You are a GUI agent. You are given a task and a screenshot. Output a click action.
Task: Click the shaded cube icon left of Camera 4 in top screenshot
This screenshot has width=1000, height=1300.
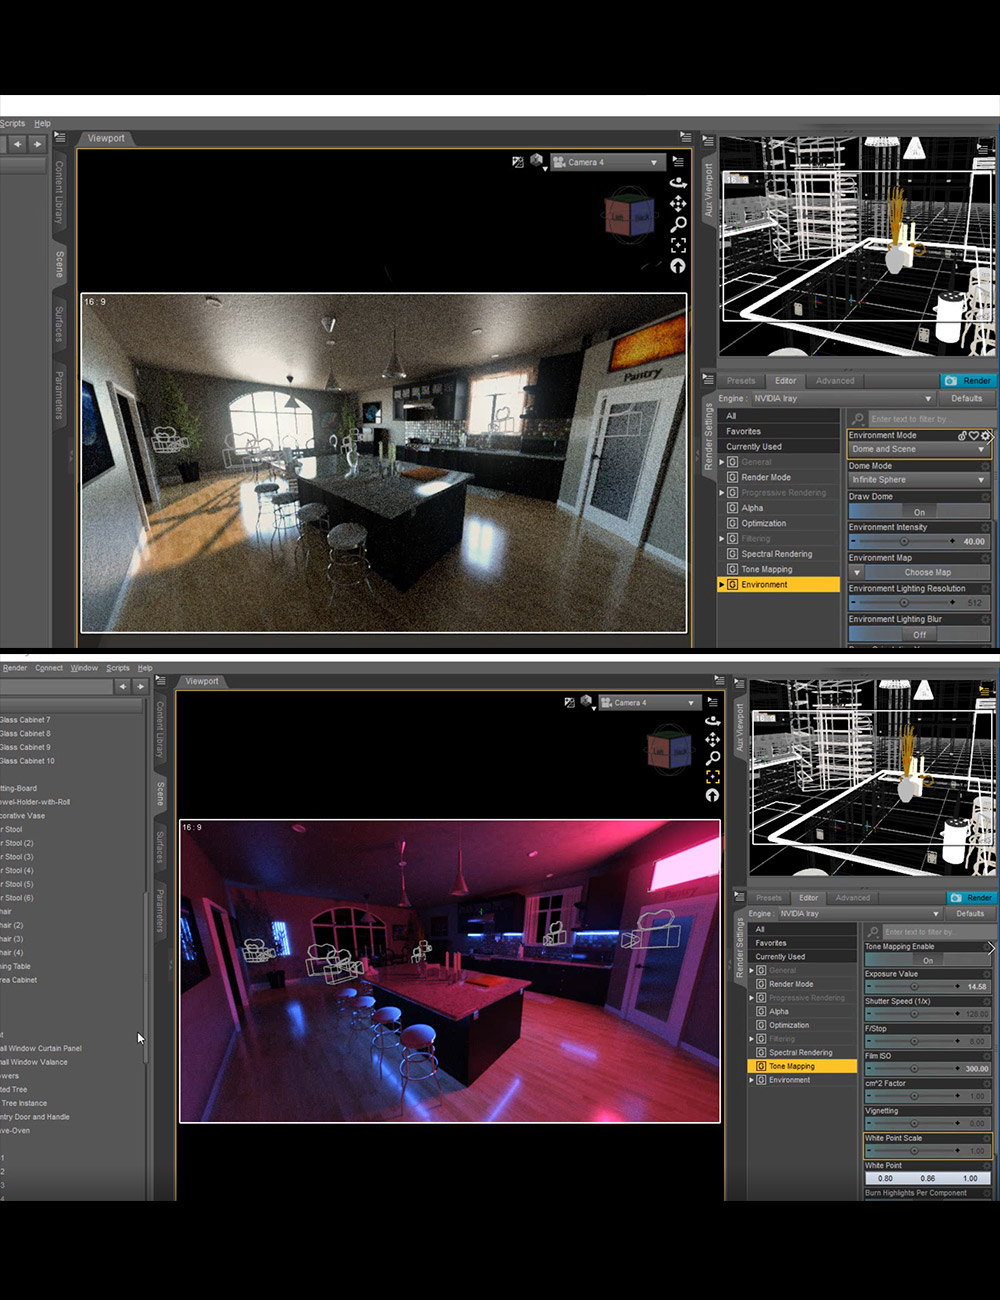(537, 162)
